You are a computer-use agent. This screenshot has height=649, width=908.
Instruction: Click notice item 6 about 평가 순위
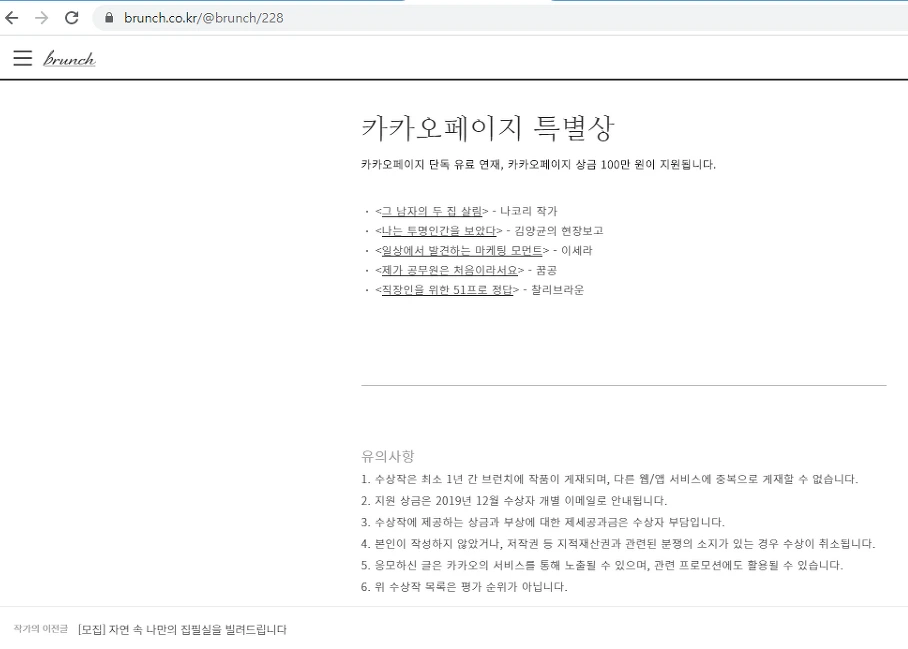pyautogui.click(x=464, y=586)
